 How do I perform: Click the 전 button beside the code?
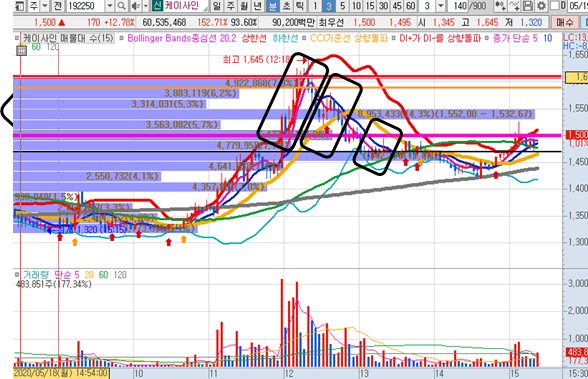(x=57, y=6)
